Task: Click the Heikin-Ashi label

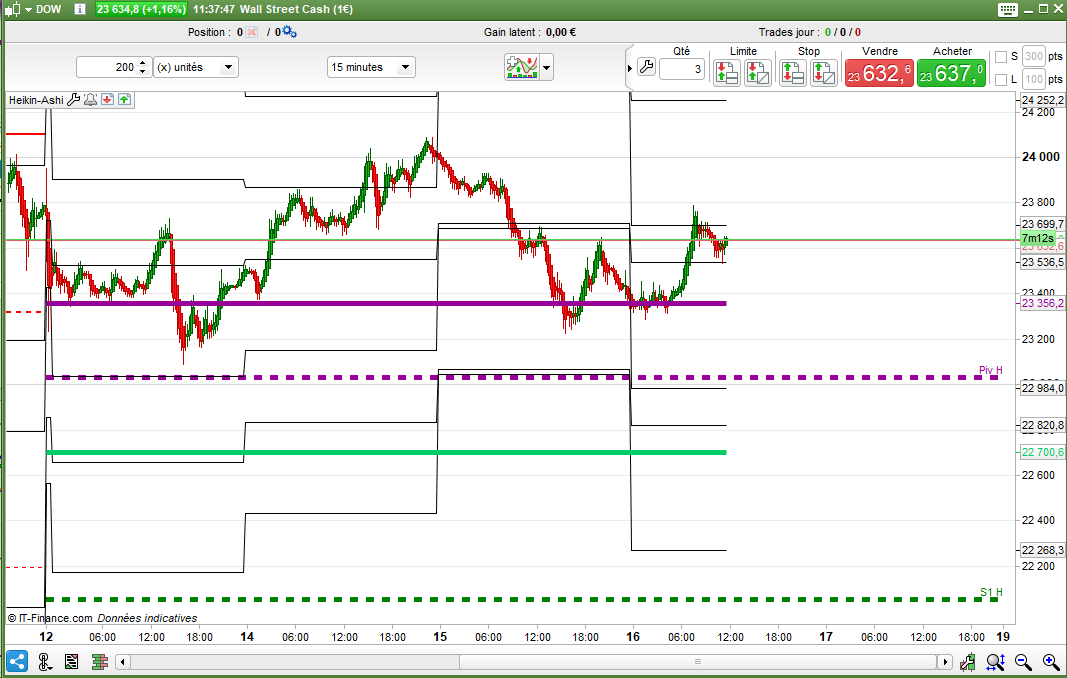Action: coord(36,100)
